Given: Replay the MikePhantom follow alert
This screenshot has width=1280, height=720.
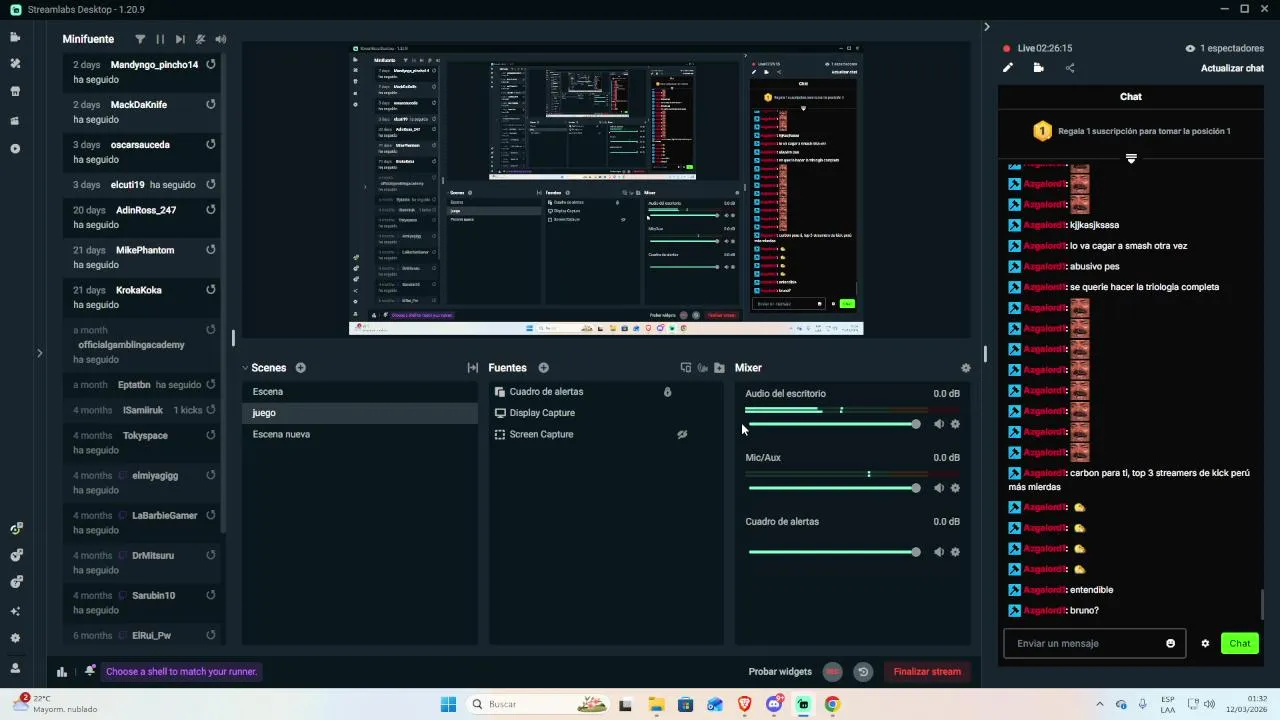Looking at the screenshot, I should [x=211, y=250].
